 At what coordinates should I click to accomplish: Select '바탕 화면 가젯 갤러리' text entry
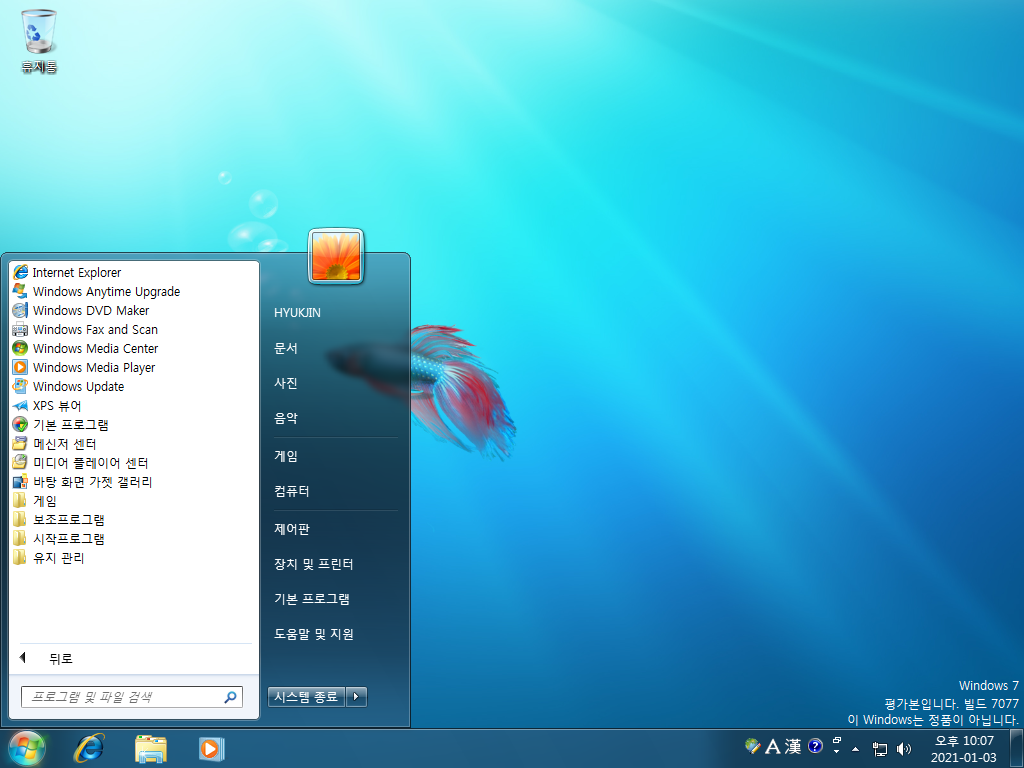click(x=93, y=482)
